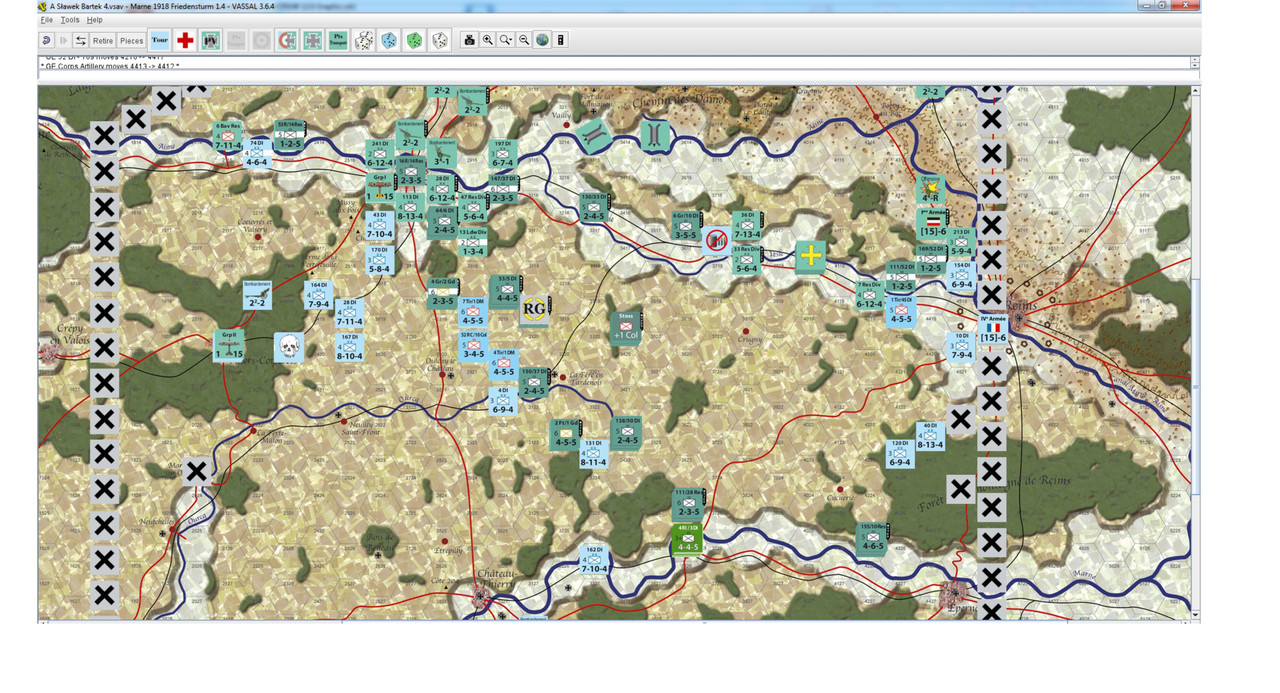The width and height of the screenshot is (1280, 693).
Task: Click the red cross toolbar icon
Action: pyautogui.click(x=185, y=41)
